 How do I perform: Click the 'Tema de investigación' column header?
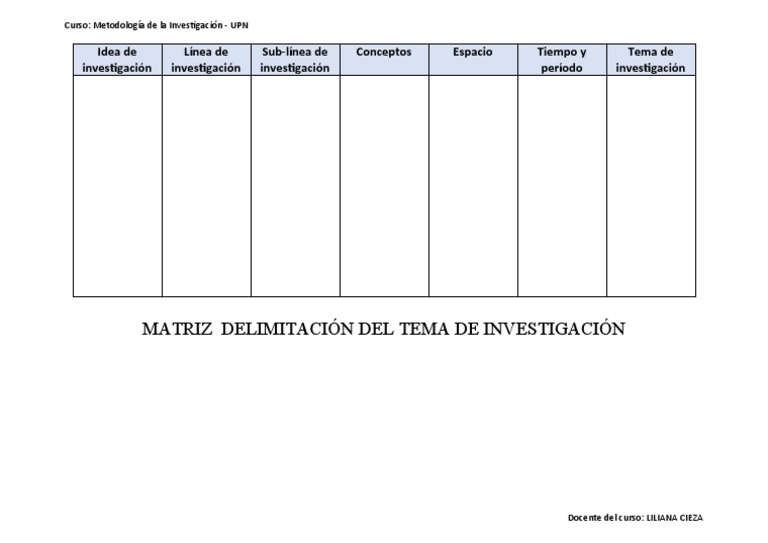pos(651,60)
